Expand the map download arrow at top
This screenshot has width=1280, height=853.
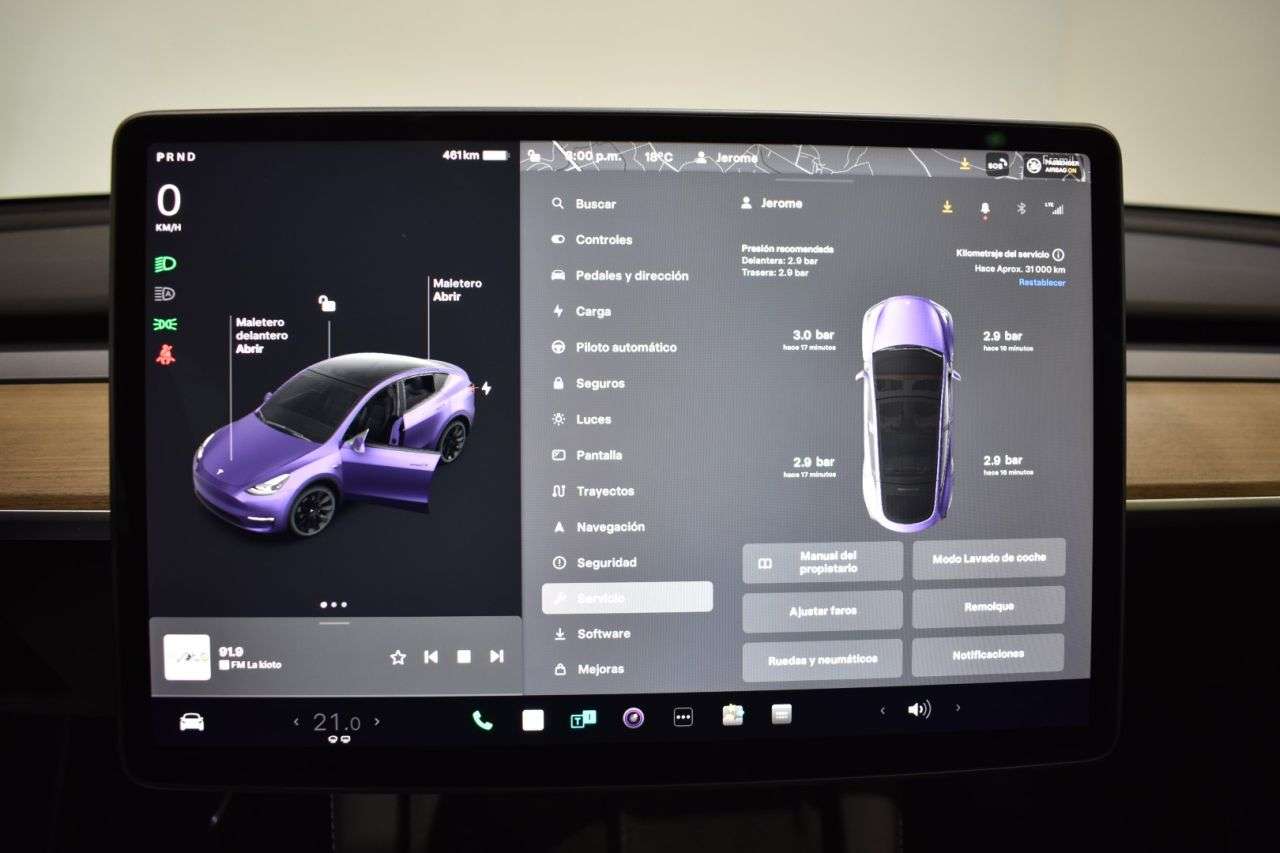(x=963, y=162)
